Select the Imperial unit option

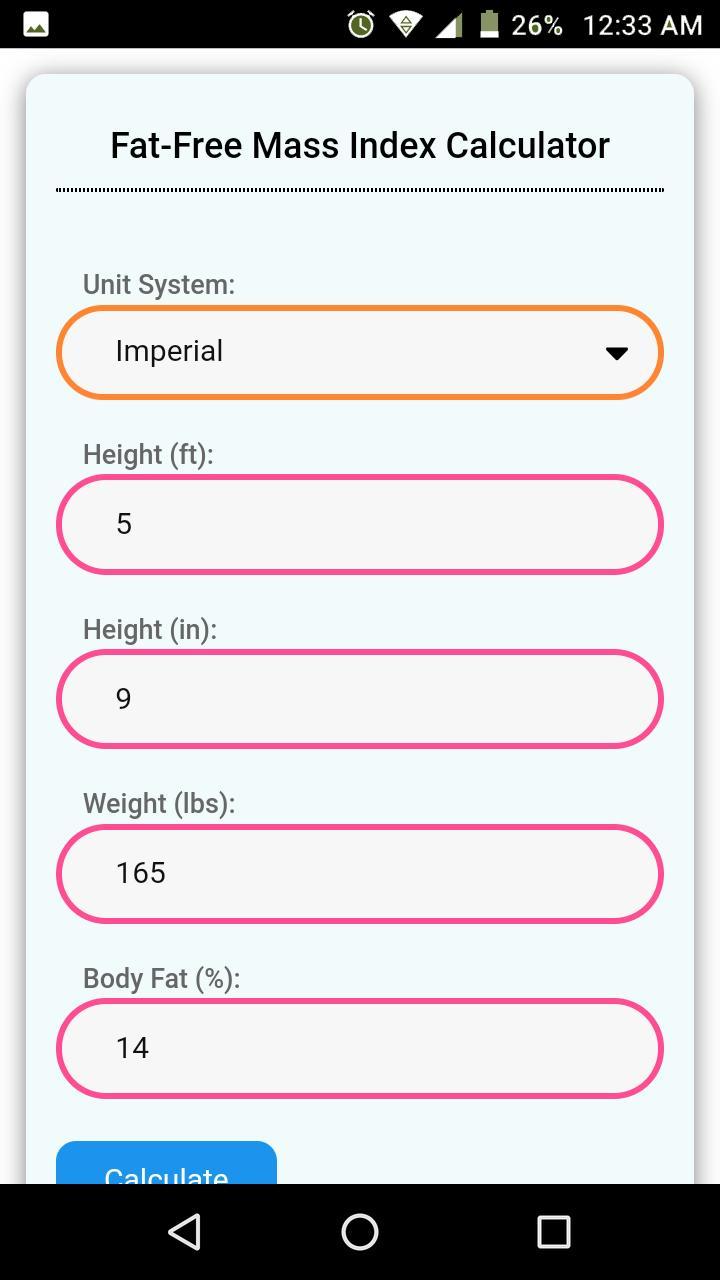168,352
